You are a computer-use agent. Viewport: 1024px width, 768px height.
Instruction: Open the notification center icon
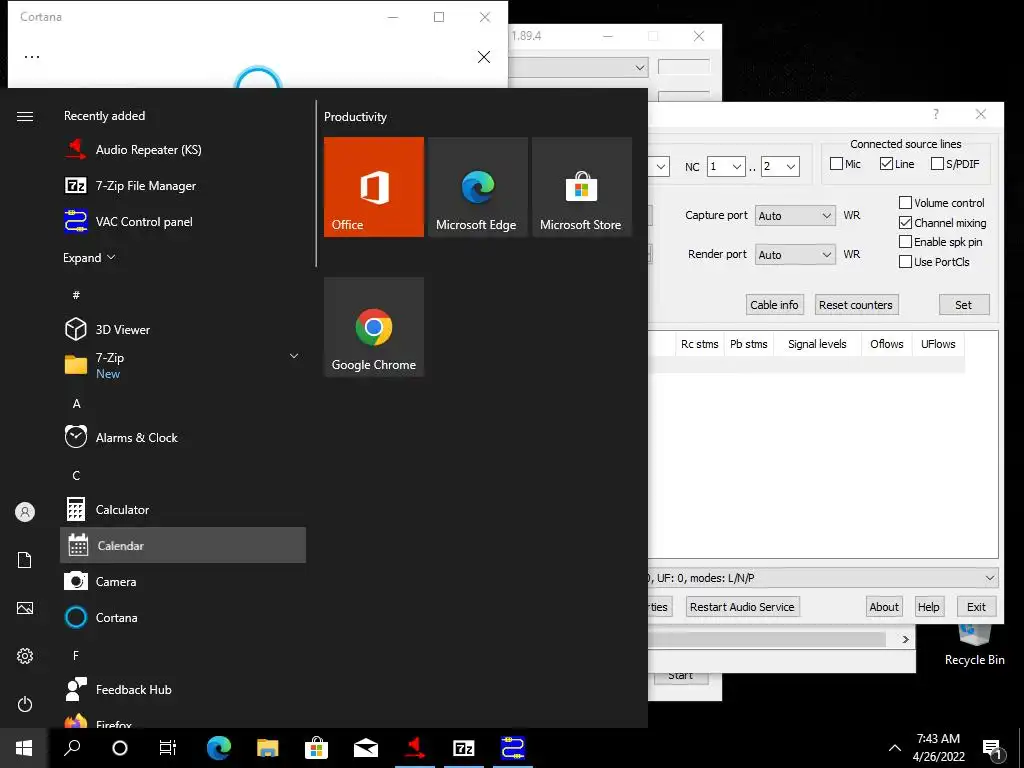(x=993, y=748)
